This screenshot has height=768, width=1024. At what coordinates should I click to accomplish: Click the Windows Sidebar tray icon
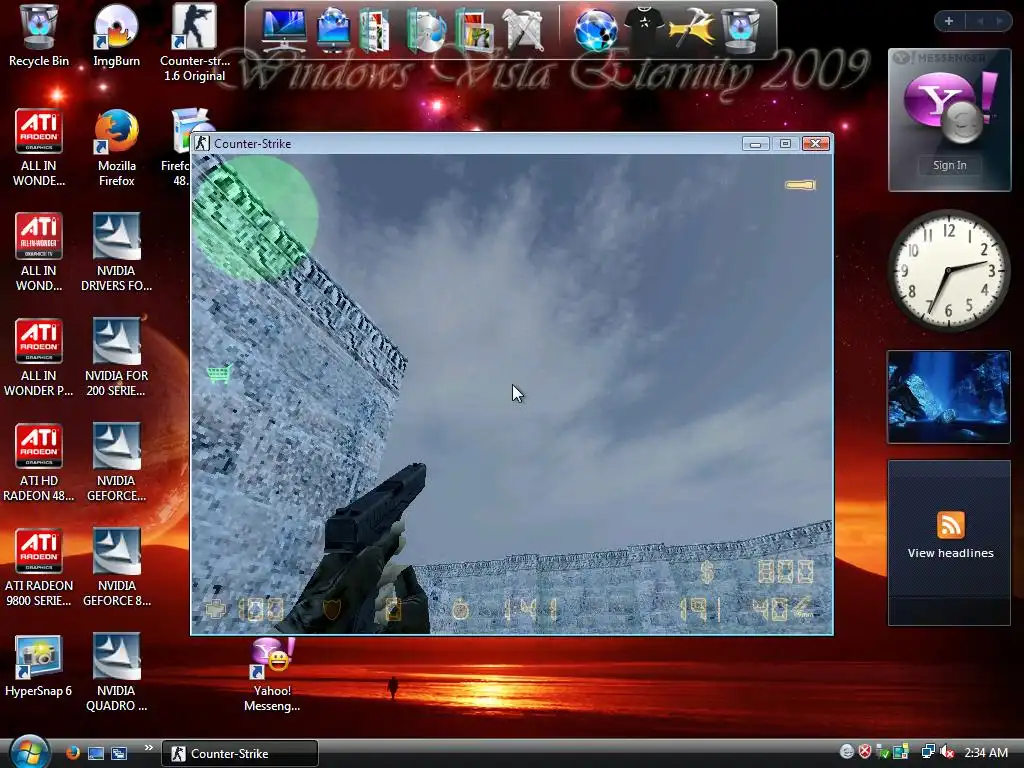coord(901,752)
